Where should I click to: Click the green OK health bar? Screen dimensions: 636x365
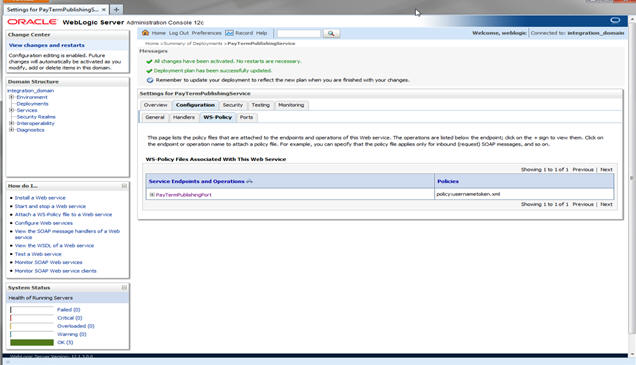pyautogui.click(x=32, y=343)
